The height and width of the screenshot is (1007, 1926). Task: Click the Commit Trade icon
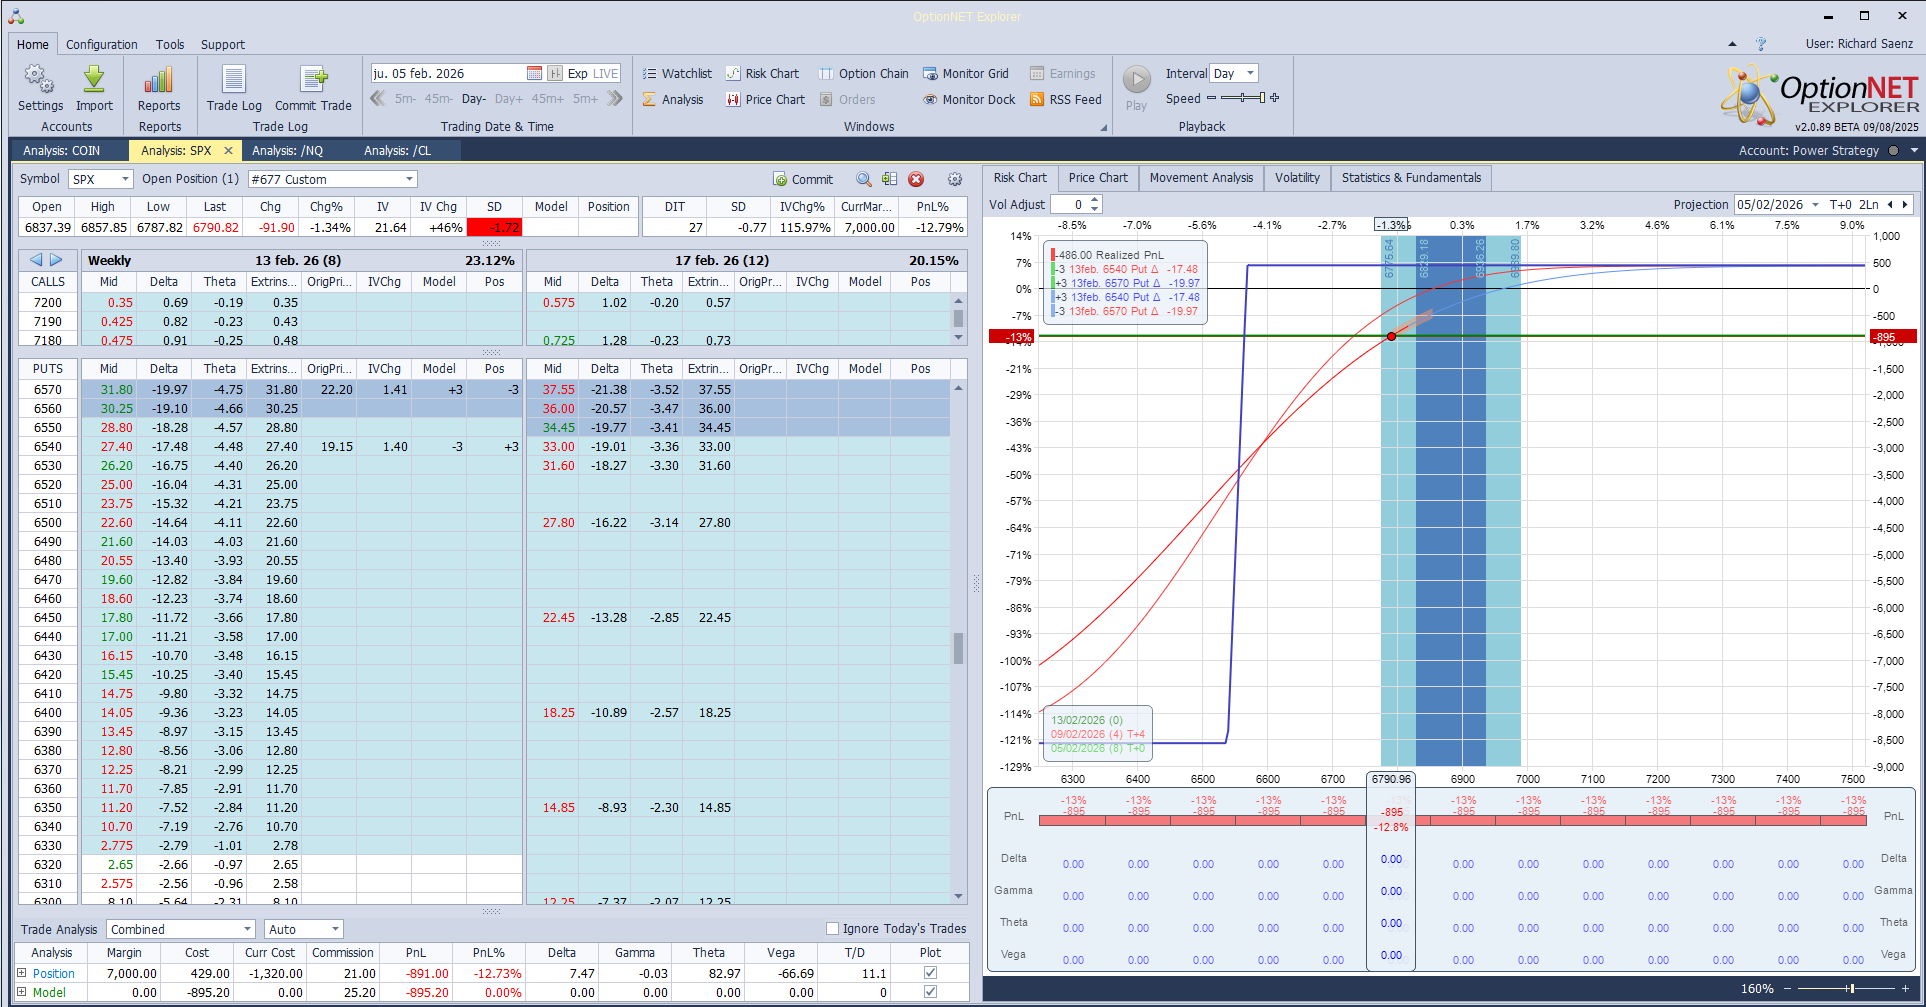click(313, 81)
